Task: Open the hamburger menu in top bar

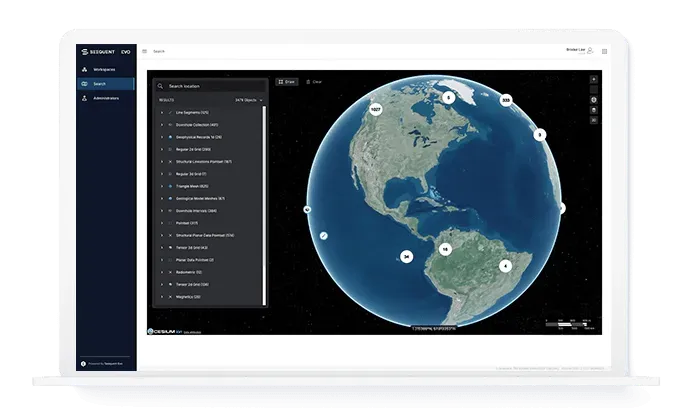Action: click(x=144, y=51)
